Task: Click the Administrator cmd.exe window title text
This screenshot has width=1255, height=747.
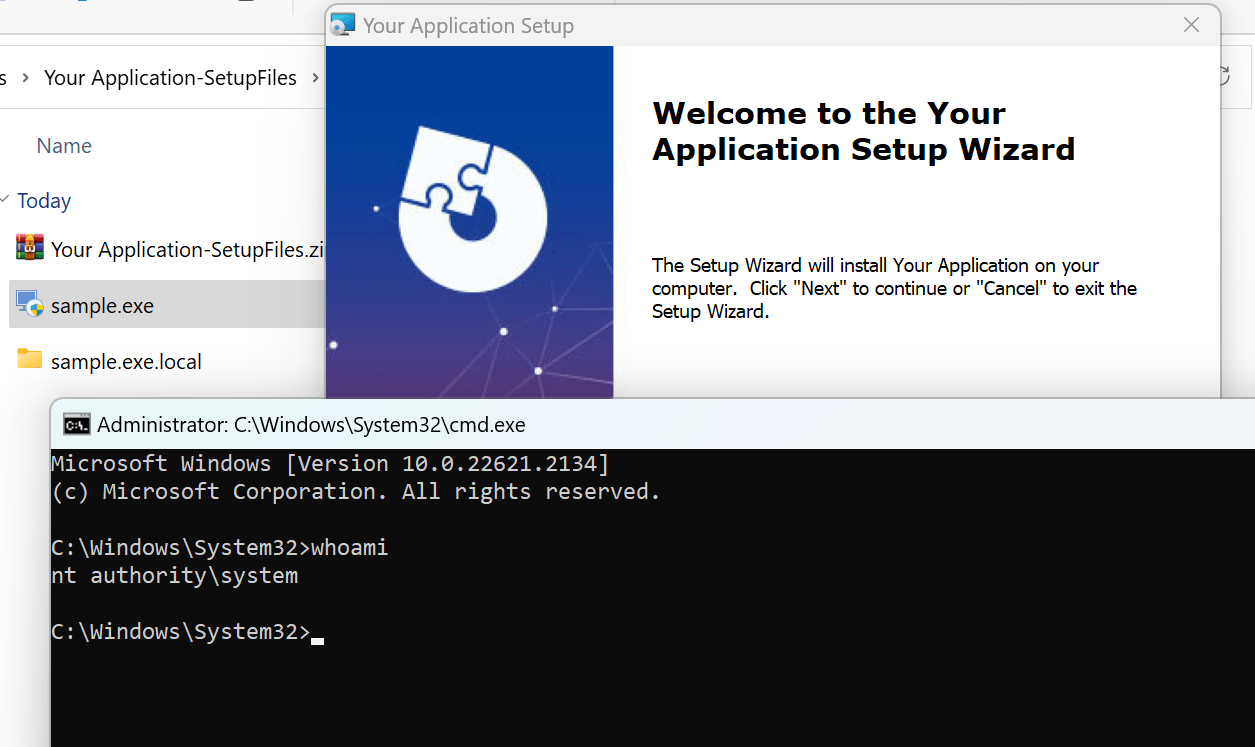Action: pos(311,425)
